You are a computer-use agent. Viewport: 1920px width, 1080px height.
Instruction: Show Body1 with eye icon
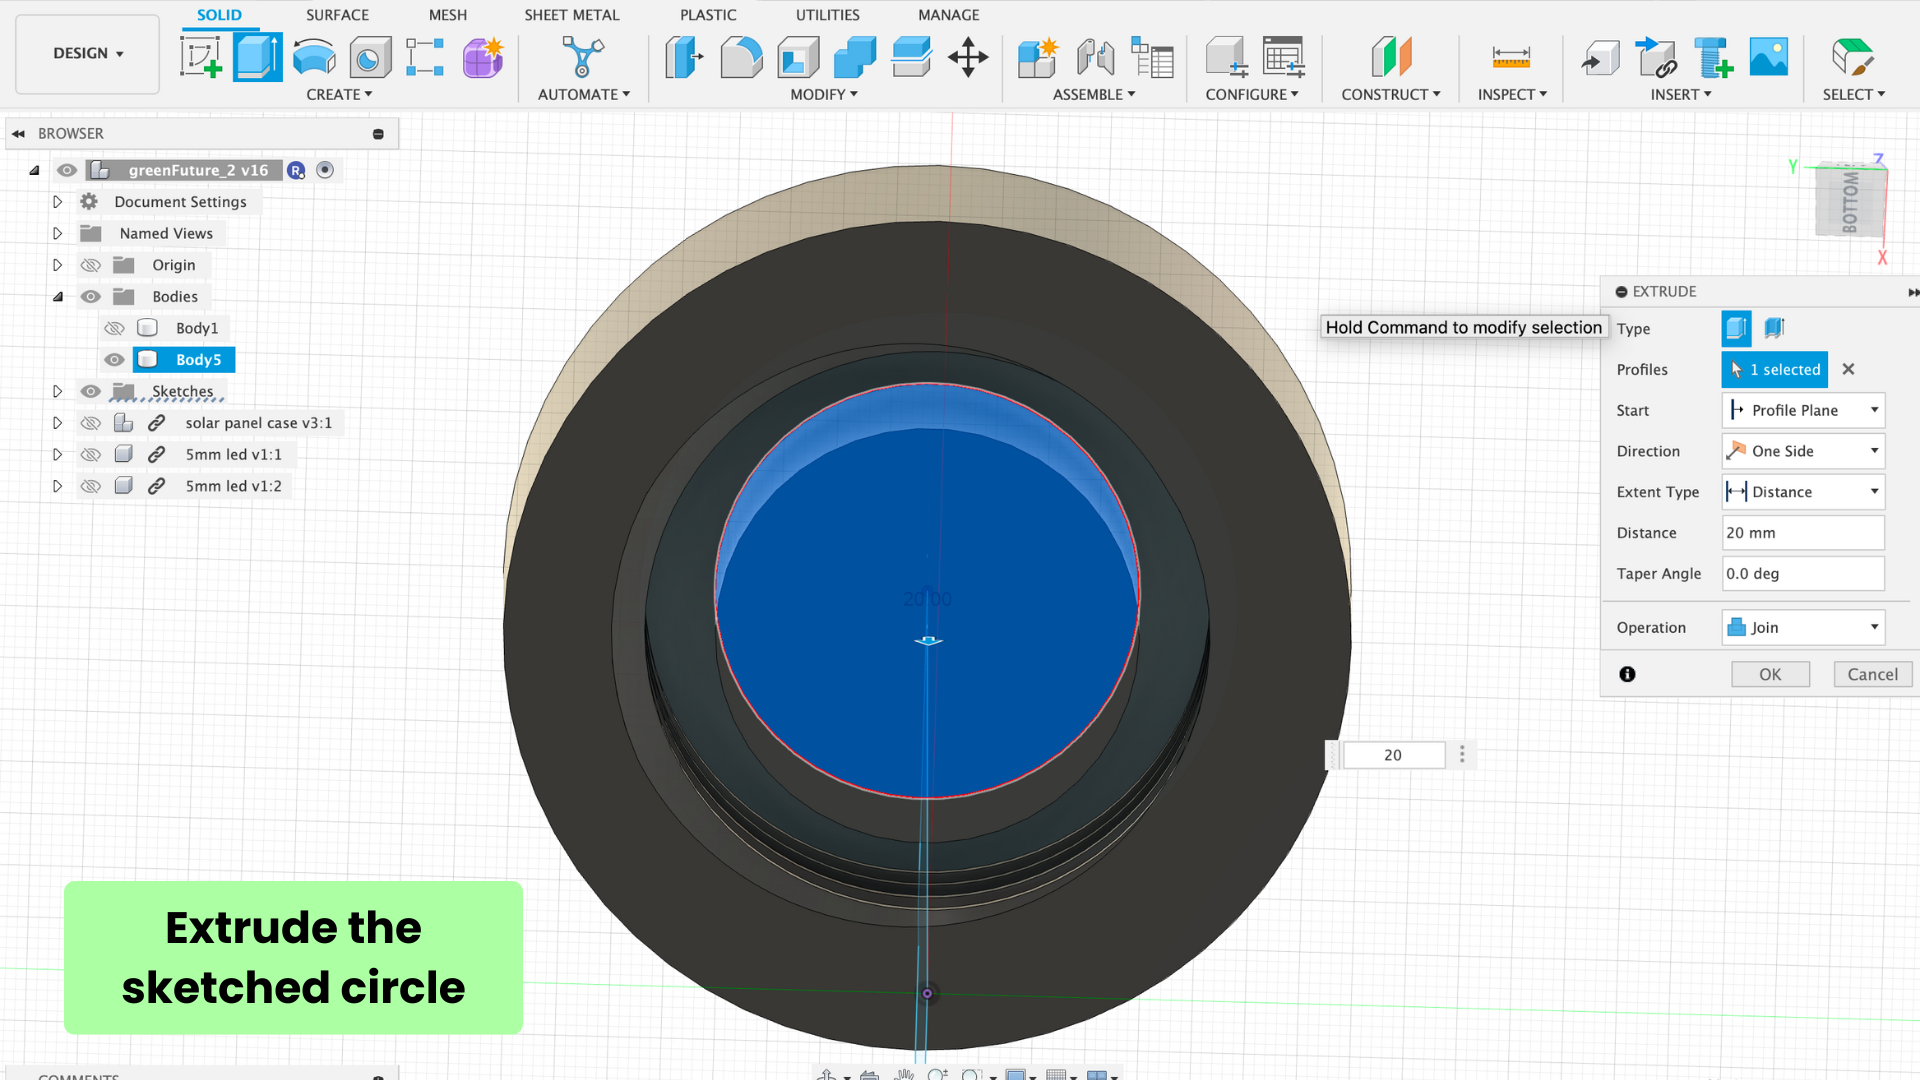coord(114,328)
